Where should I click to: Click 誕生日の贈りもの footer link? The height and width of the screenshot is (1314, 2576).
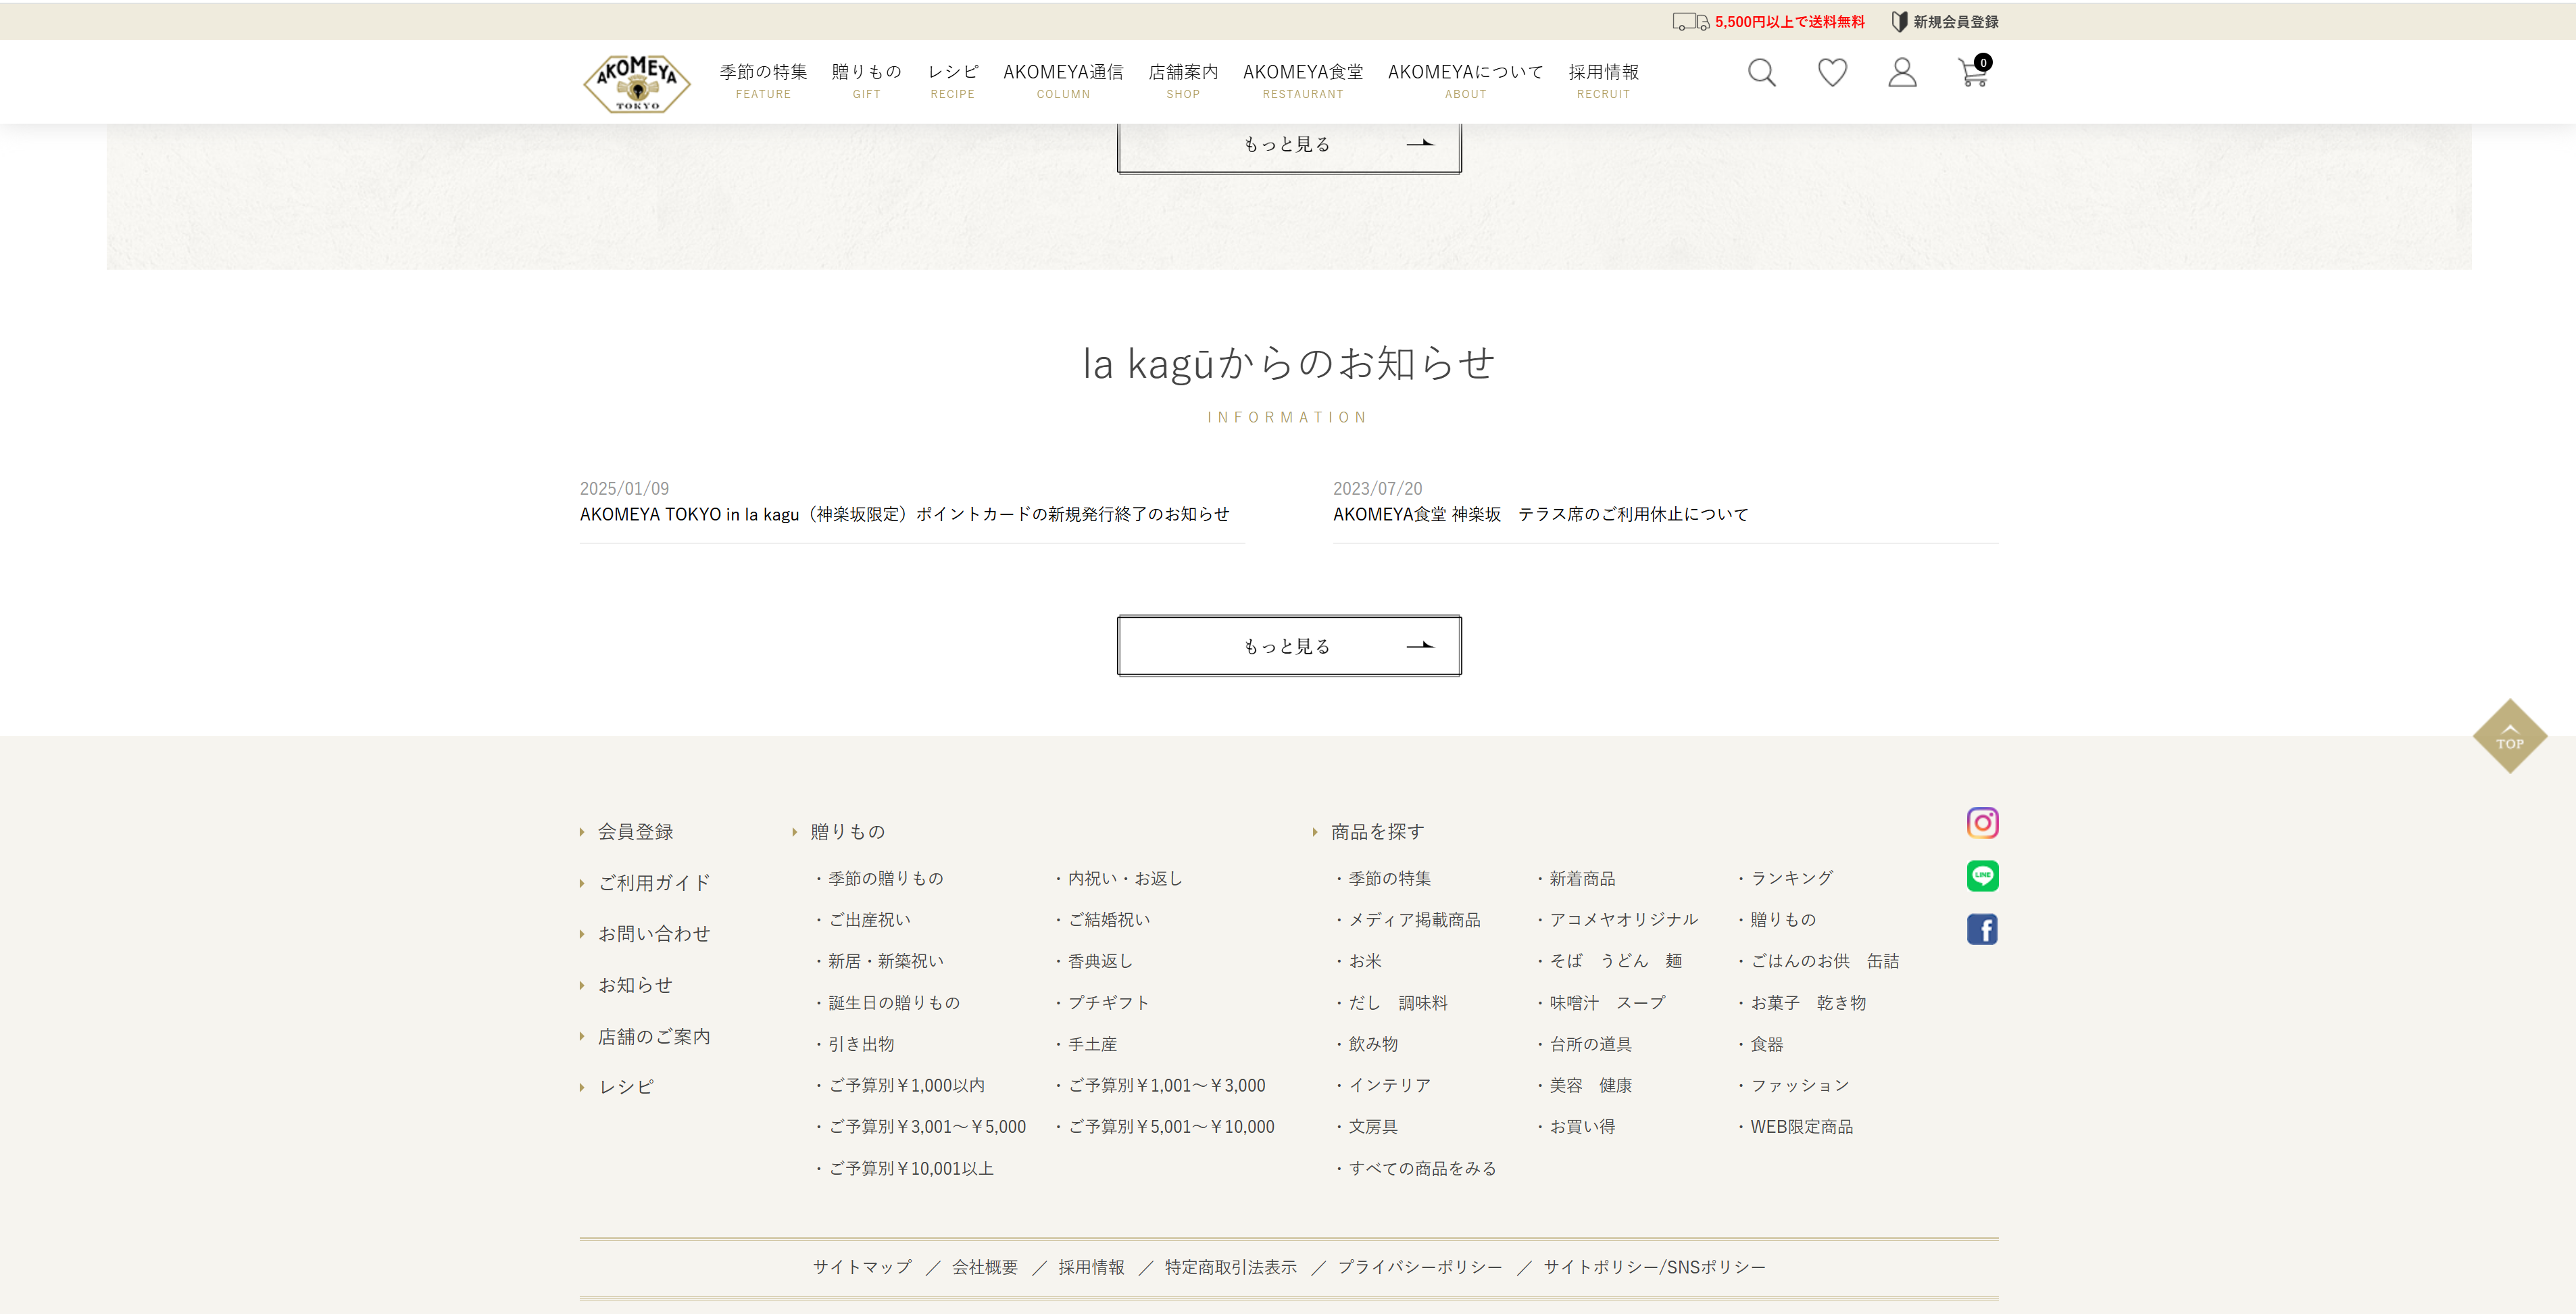coord(893,1003)
